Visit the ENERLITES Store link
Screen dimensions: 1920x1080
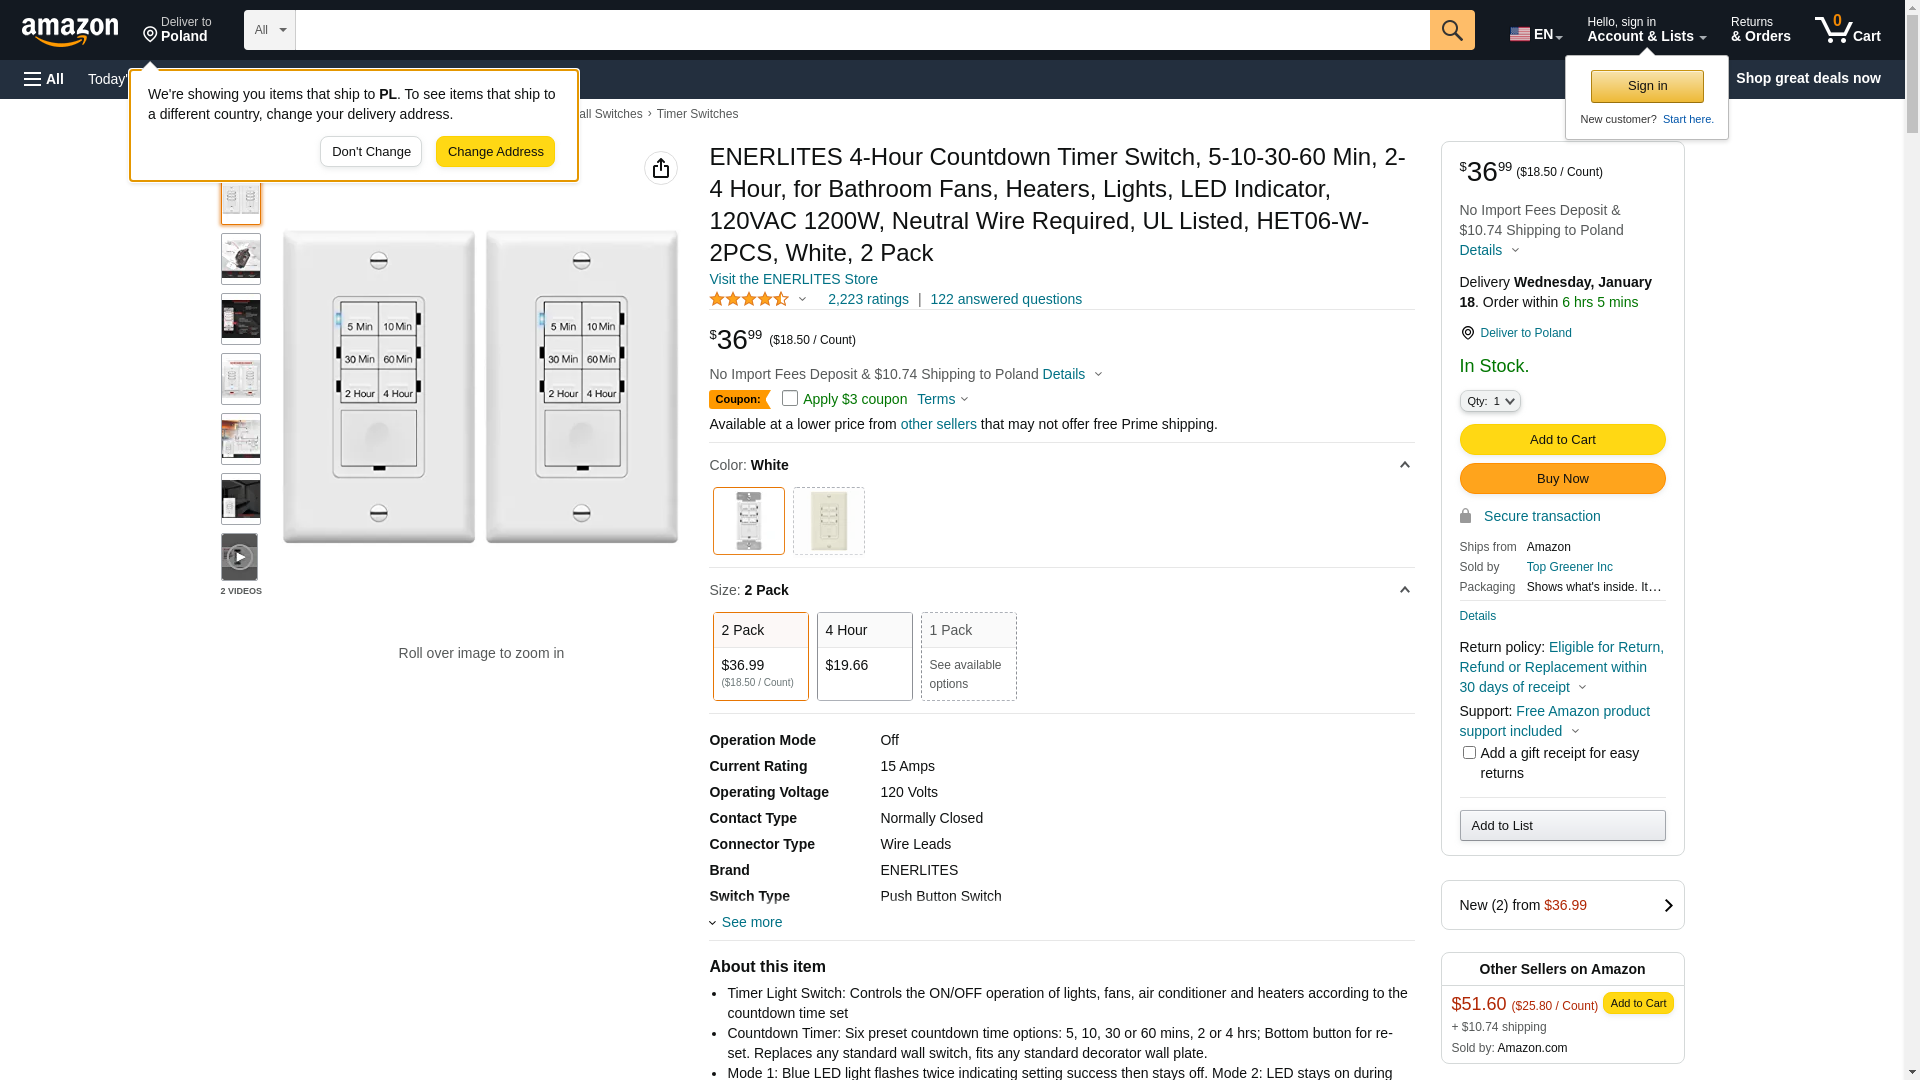[x=793, y=279]
